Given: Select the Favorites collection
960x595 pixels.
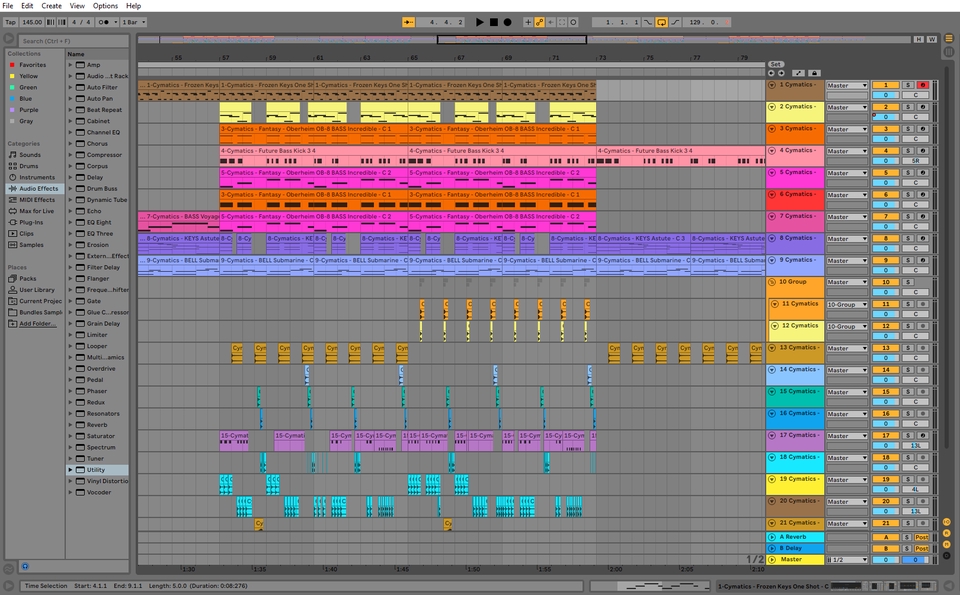Looking at the screenshot, I should 32,65.
